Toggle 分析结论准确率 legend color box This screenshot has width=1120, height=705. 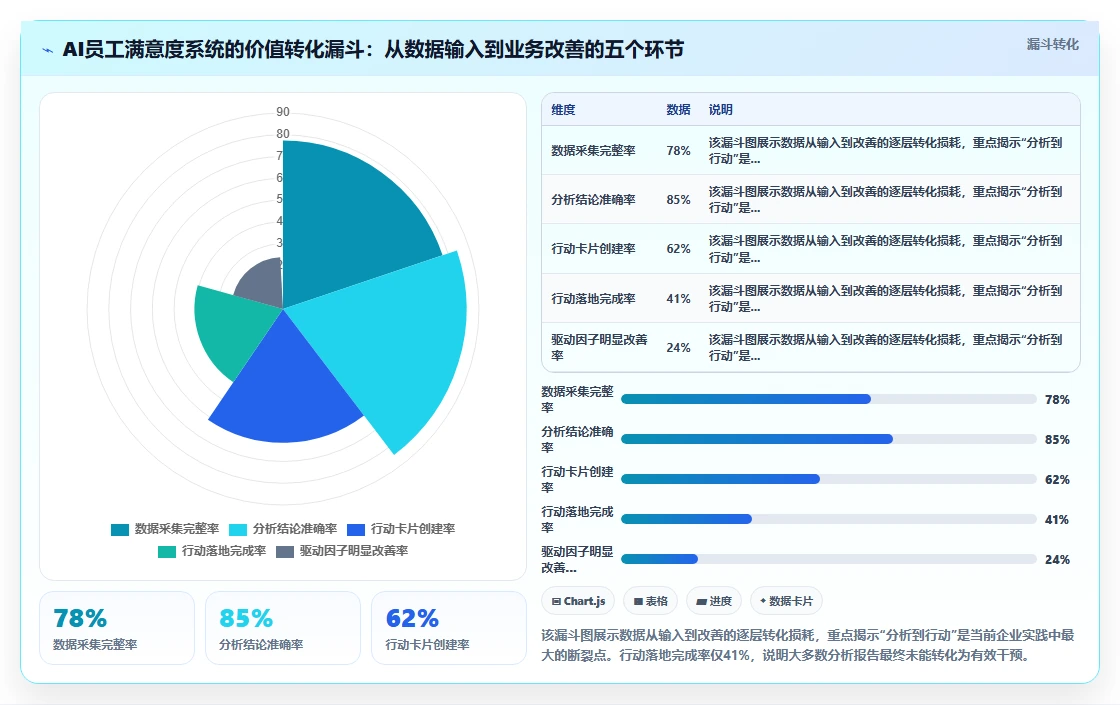coord(238,529)
